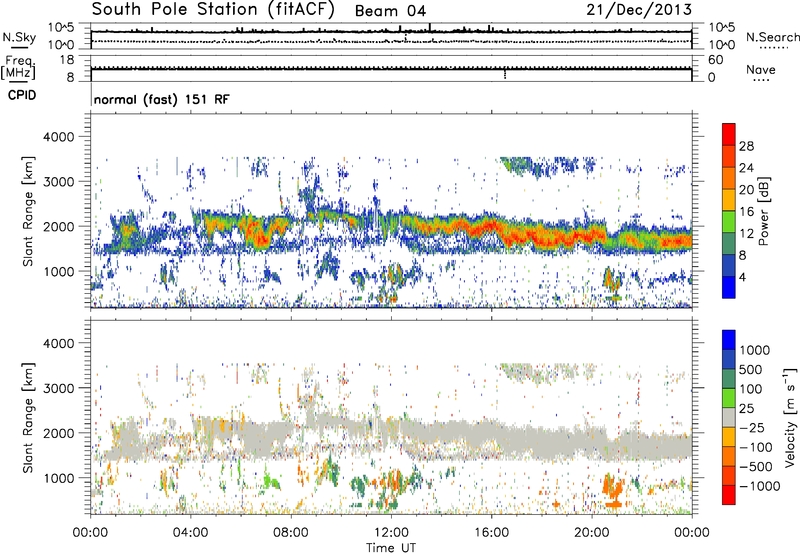Click the "4" label on power color bar
The height and width of the screenshot is (554, 800).
click(742, 277)
